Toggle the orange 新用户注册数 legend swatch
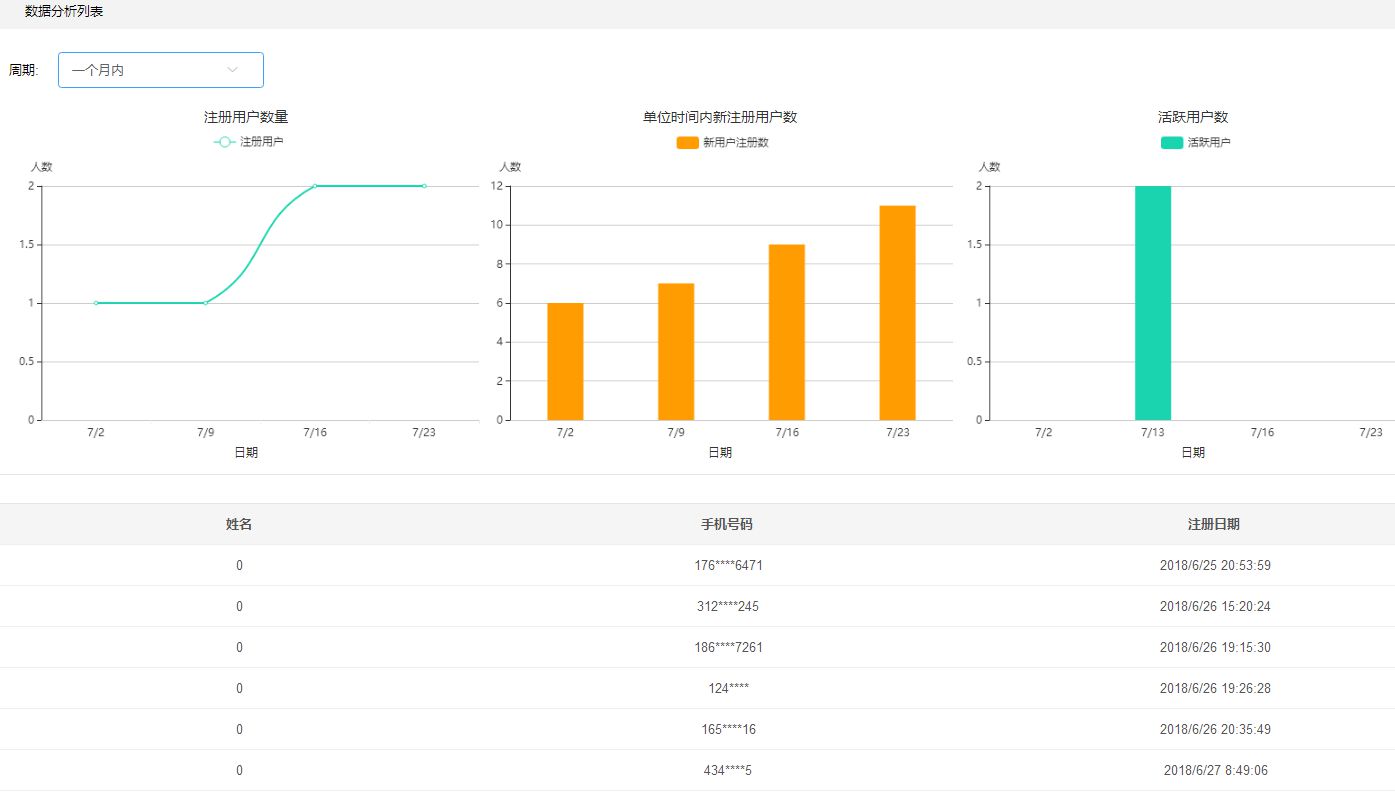 coord(687,143)
